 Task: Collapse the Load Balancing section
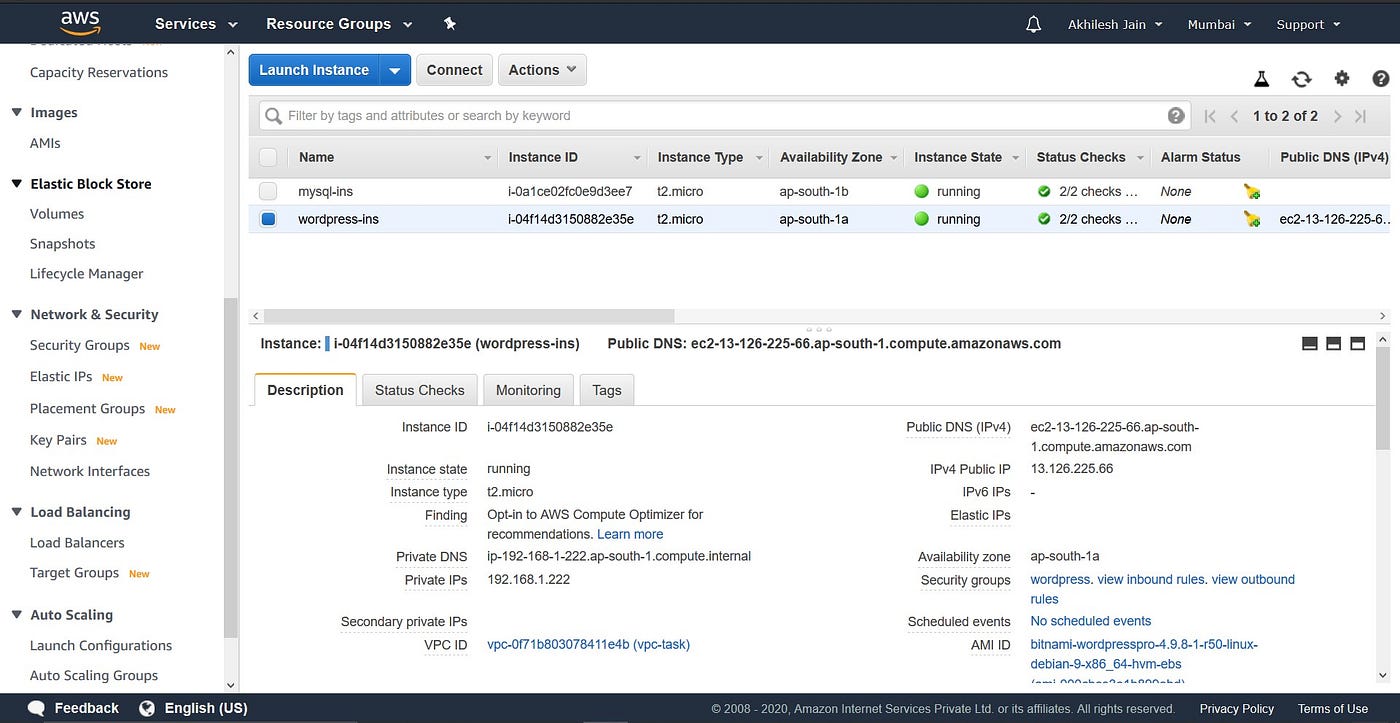coord(17,512)
